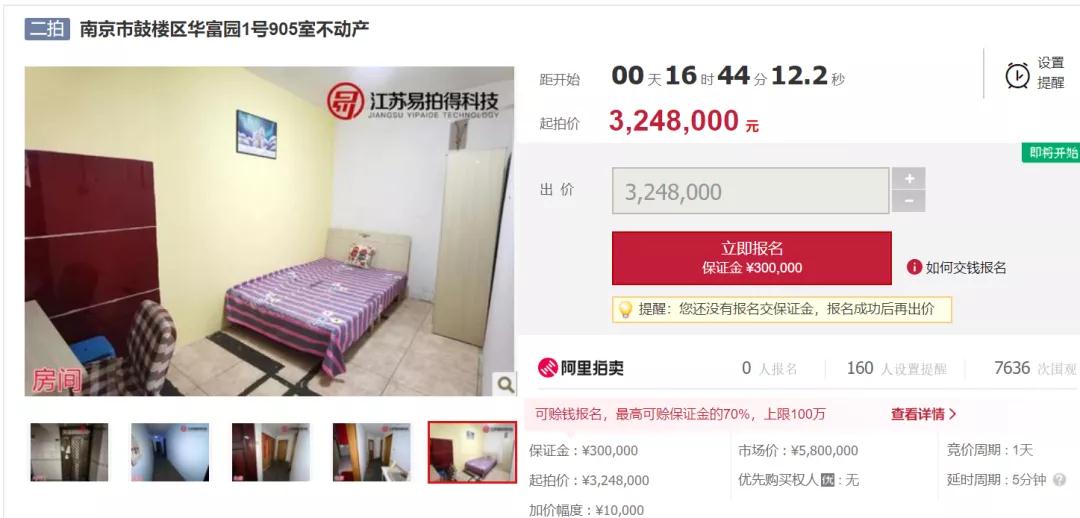1080x518 pixels.
Task: Click 设置提醒 reminder text
Action: (1051, 73)
